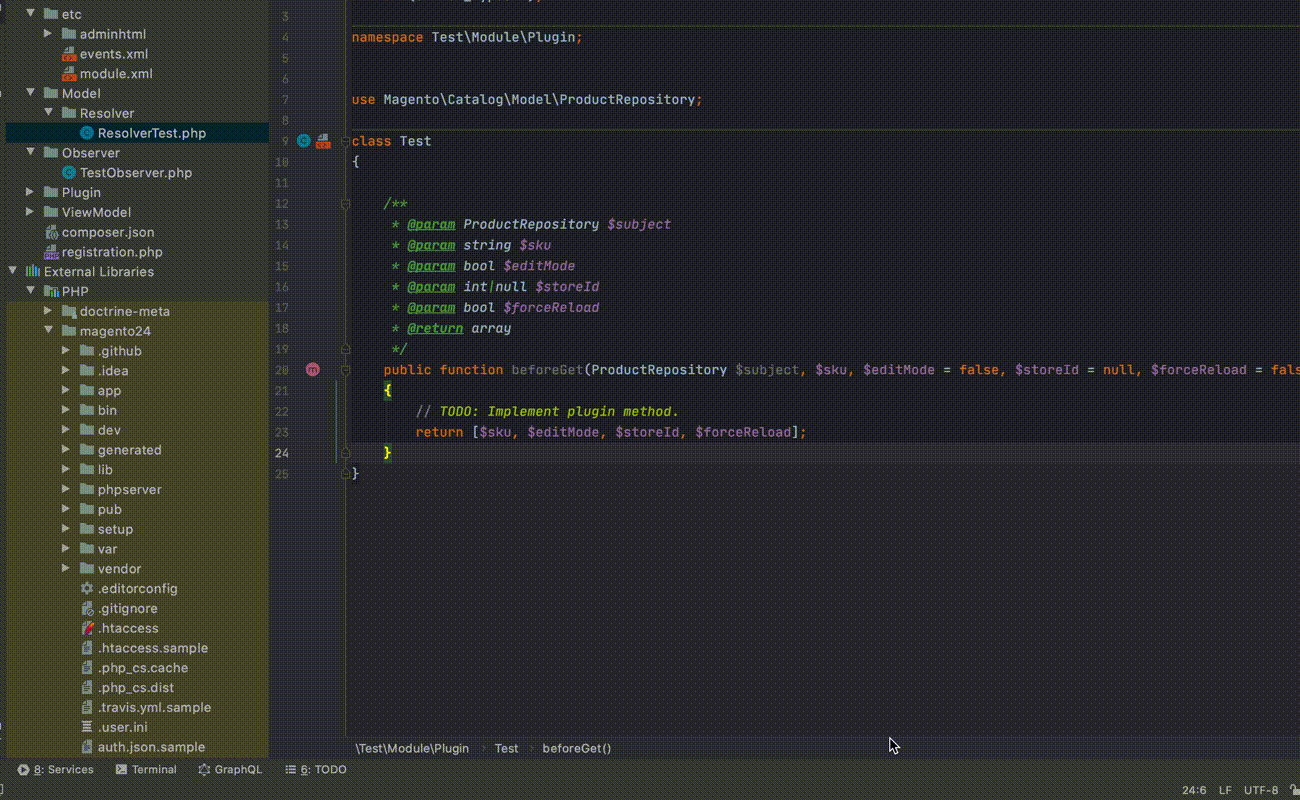Collapse the magento24 folder
The width and height of the screenshot is (1300, 800).
click(48, 331)
